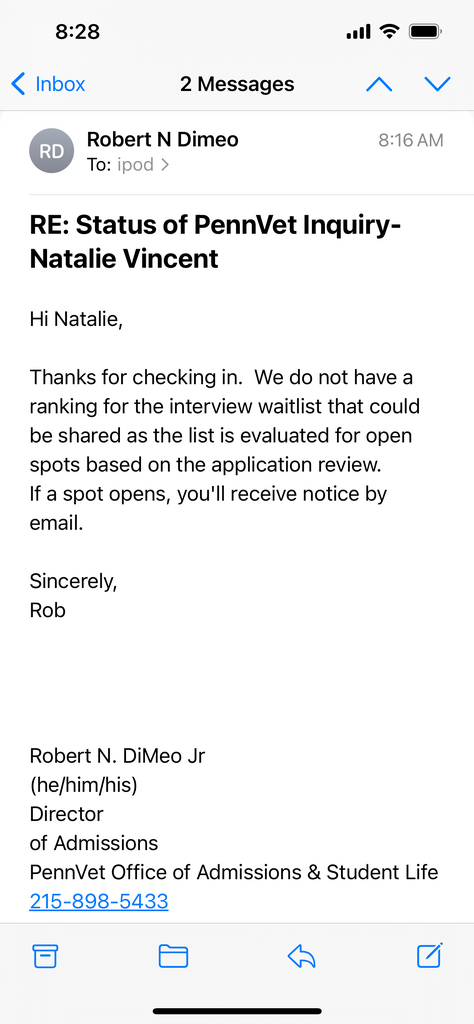Open the move-to-folder icon
Image resolution: width=474 pixels, height=1024 pixels.
(174, 957)
